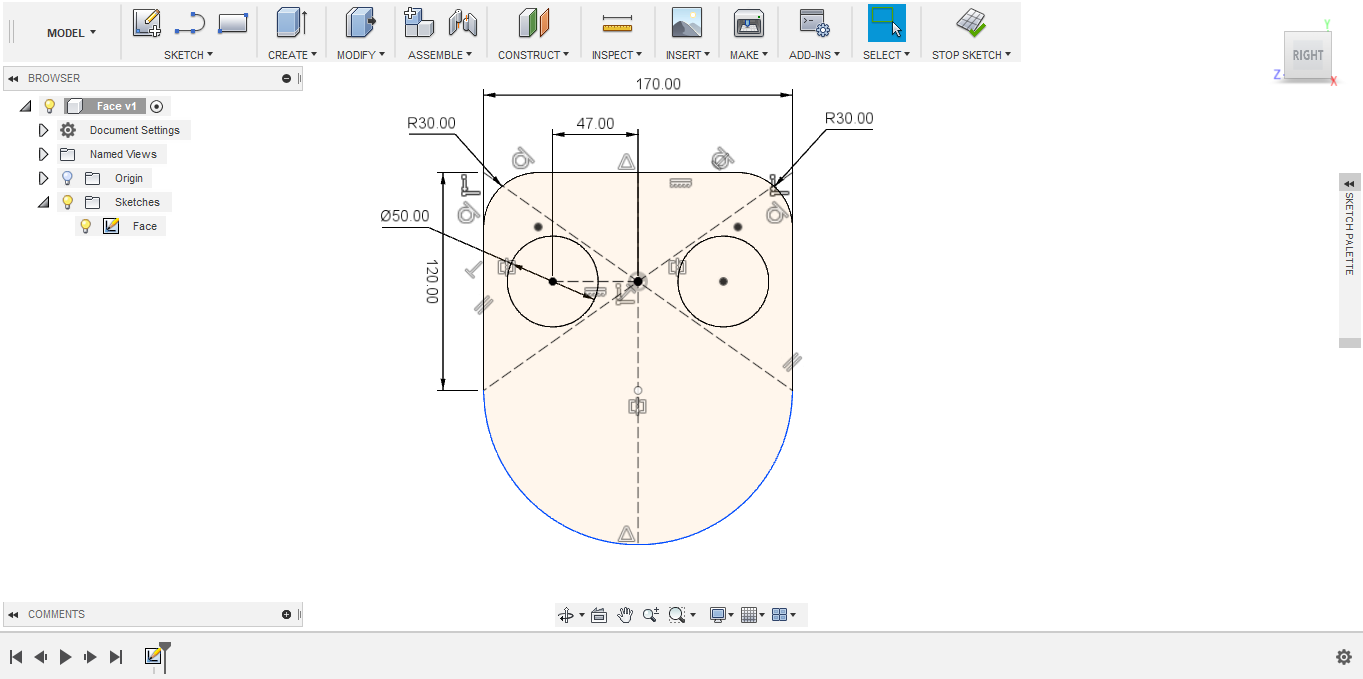Open the ASSEMBLE menu
This screenshot has width=1363, height=679.
point(440,55)
